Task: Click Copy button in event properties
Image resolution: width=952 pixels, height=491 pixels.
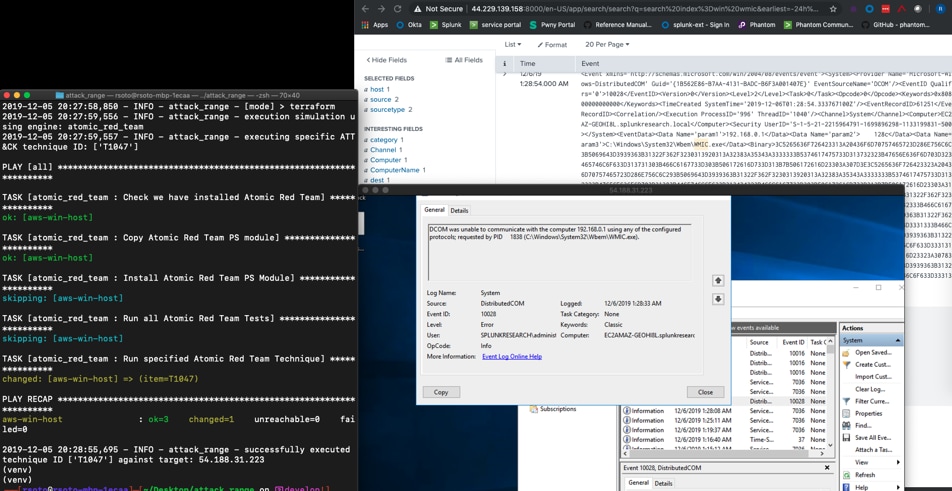Action: click(x=441, y=392)
